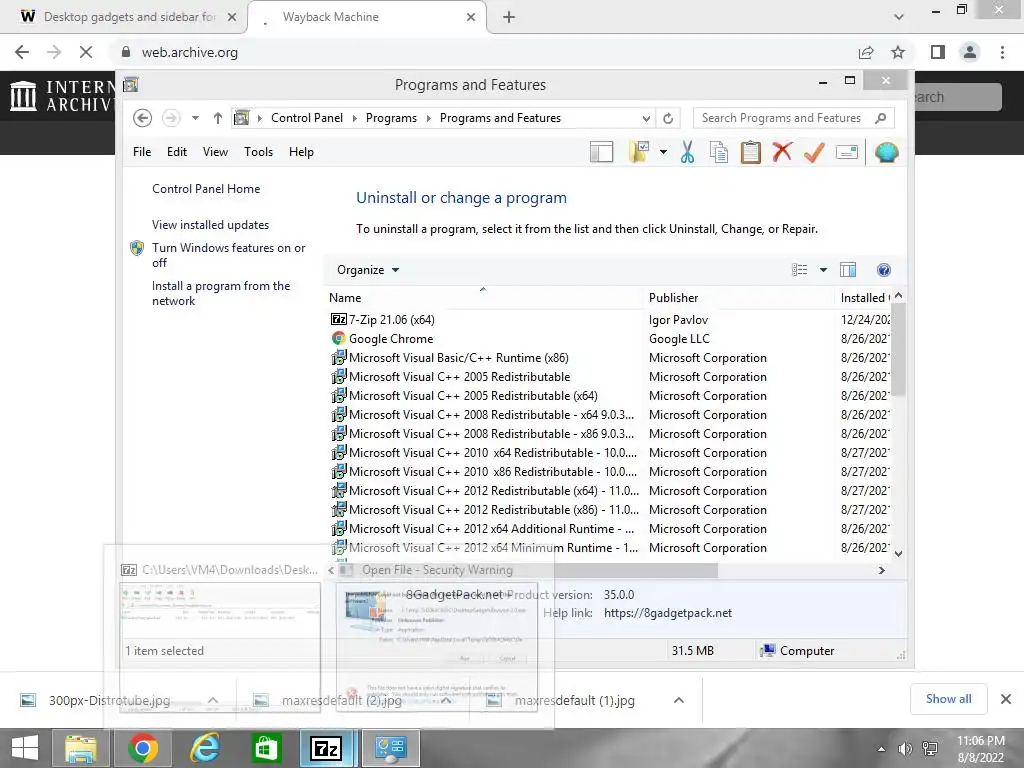The image size is (1024, 768).
Task: Click the volume speaker tray icon
Action: click(905, 749)
